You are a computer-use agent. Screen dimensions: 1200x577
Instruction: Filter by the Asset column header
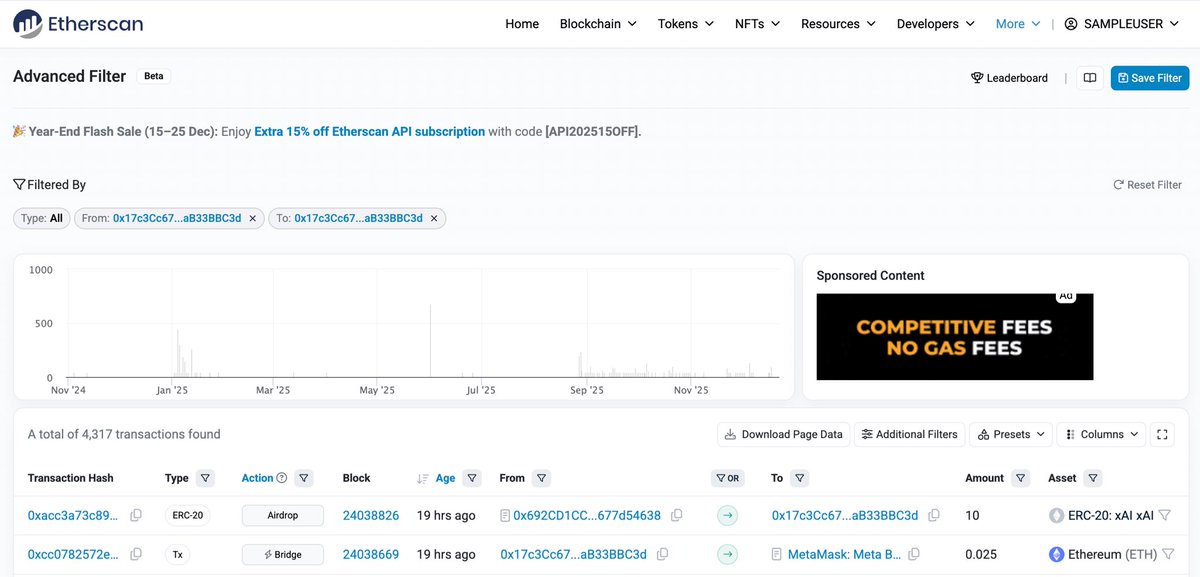coord(1093,478)
